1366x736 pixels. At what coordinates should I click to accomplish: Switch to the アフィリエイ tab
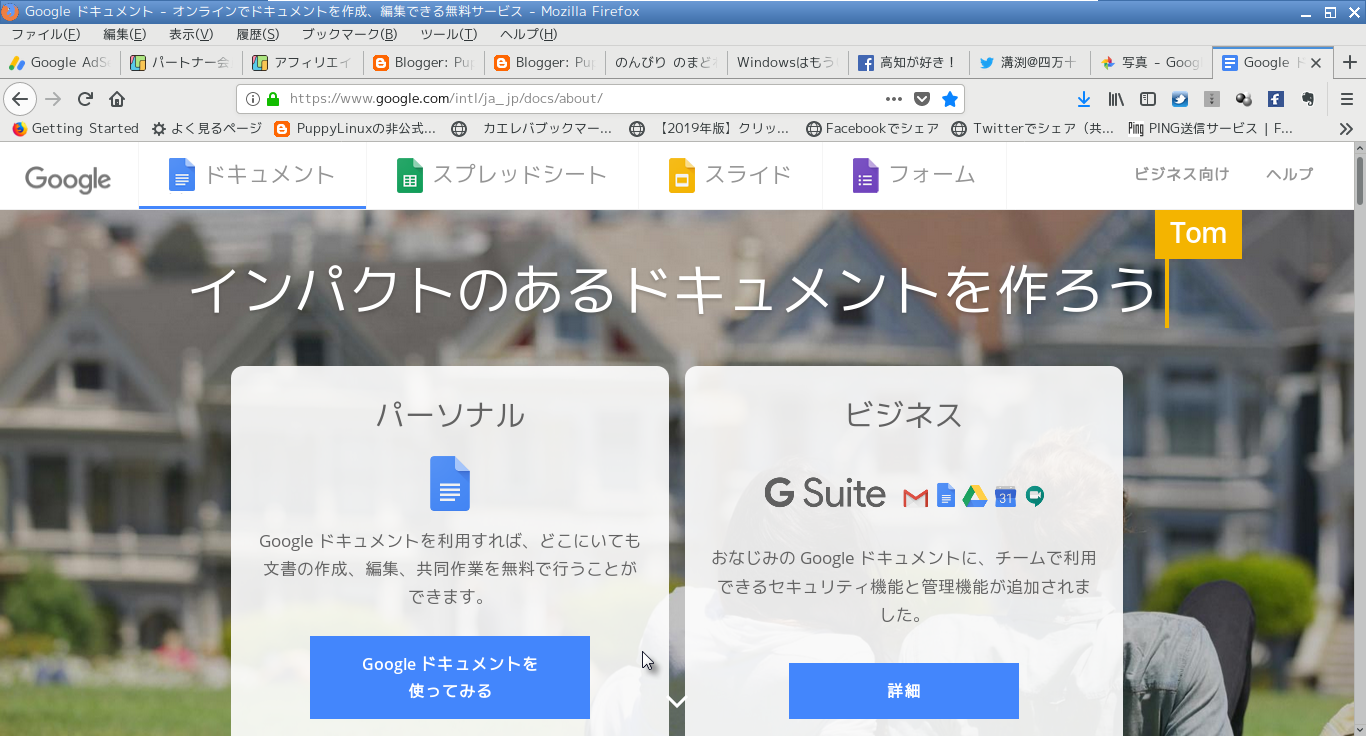tap(302, 62)
